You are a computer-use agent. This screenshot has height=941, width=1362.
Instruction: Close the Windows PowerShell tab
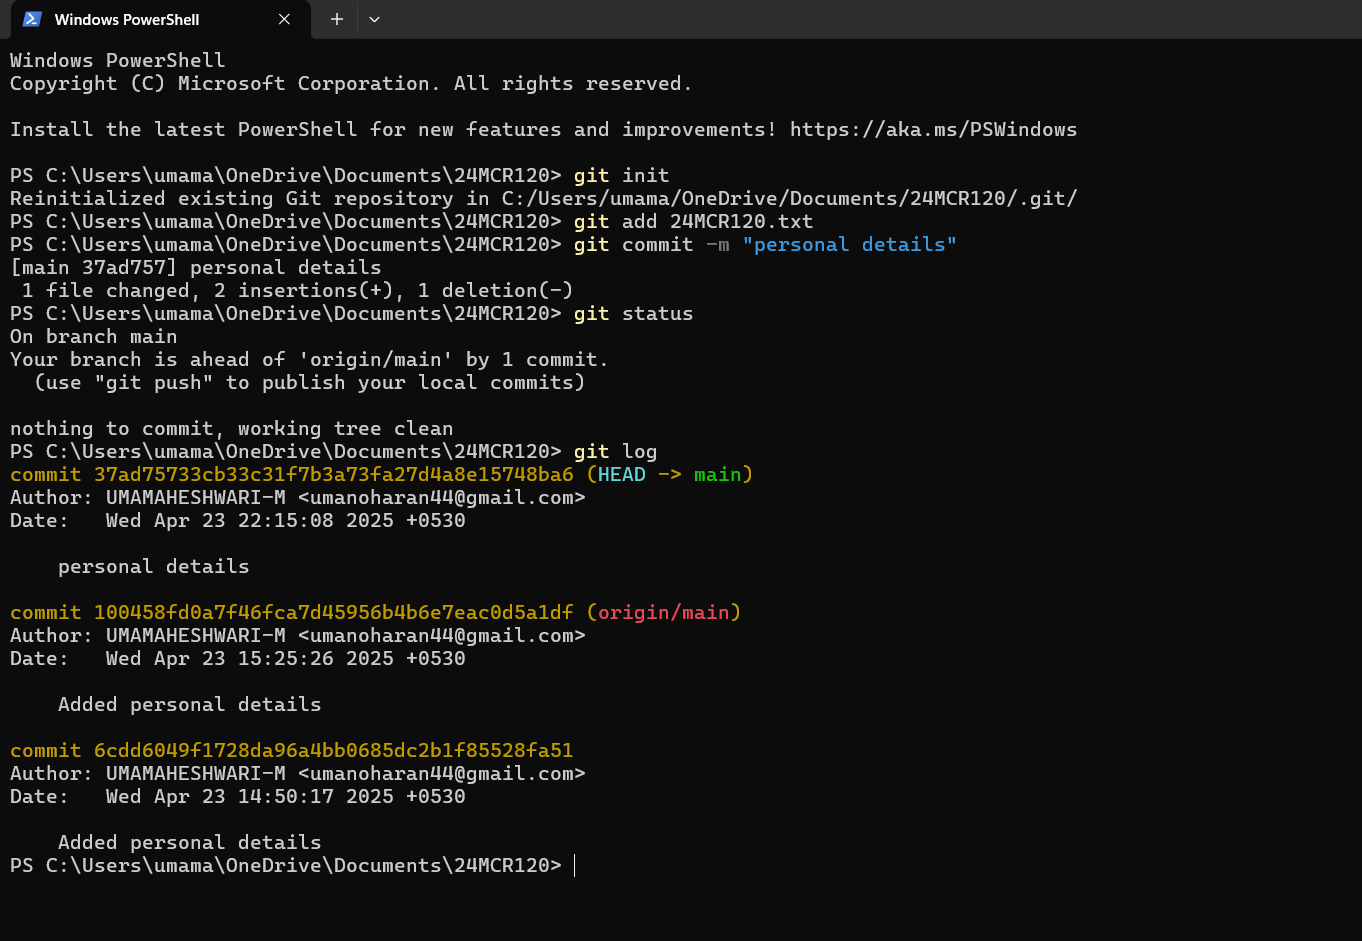click(x=284, y=19)
